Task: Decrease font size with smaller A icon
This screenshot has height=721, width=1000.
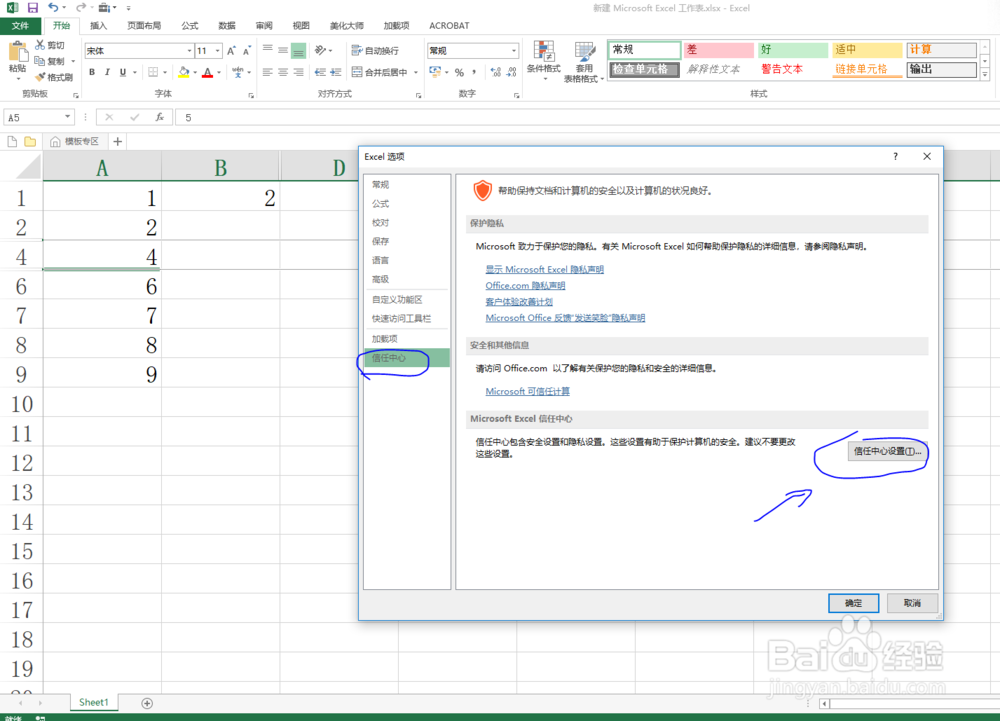Action: click(x=247, y=51)
